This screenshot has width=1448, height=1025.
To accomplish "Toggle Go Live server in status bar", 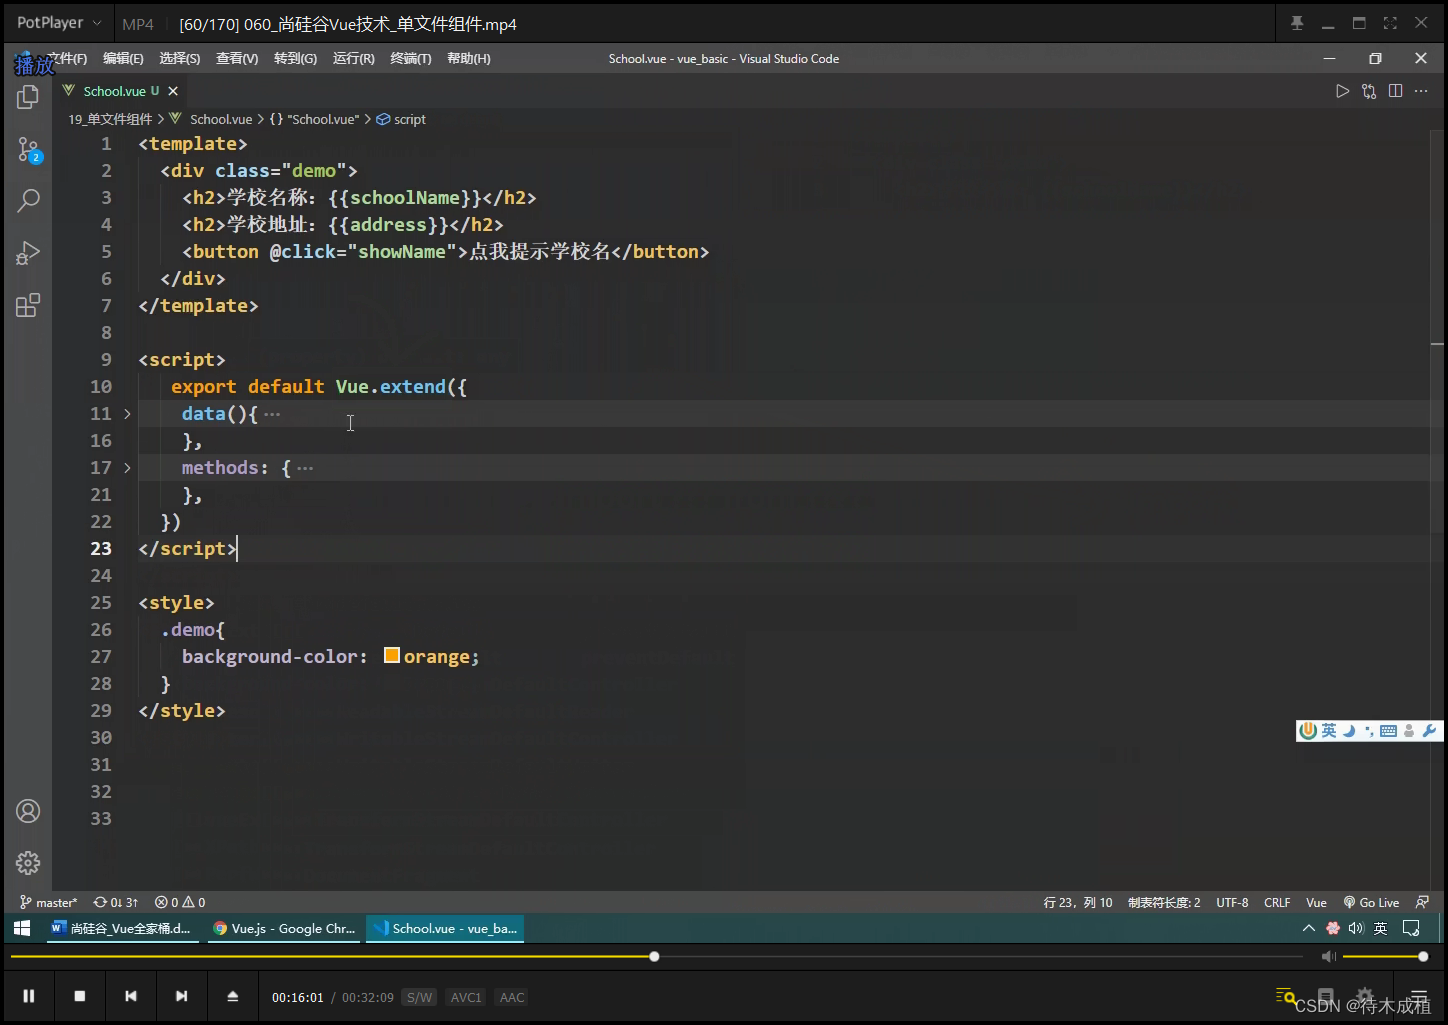I will tap(1372, 902).
